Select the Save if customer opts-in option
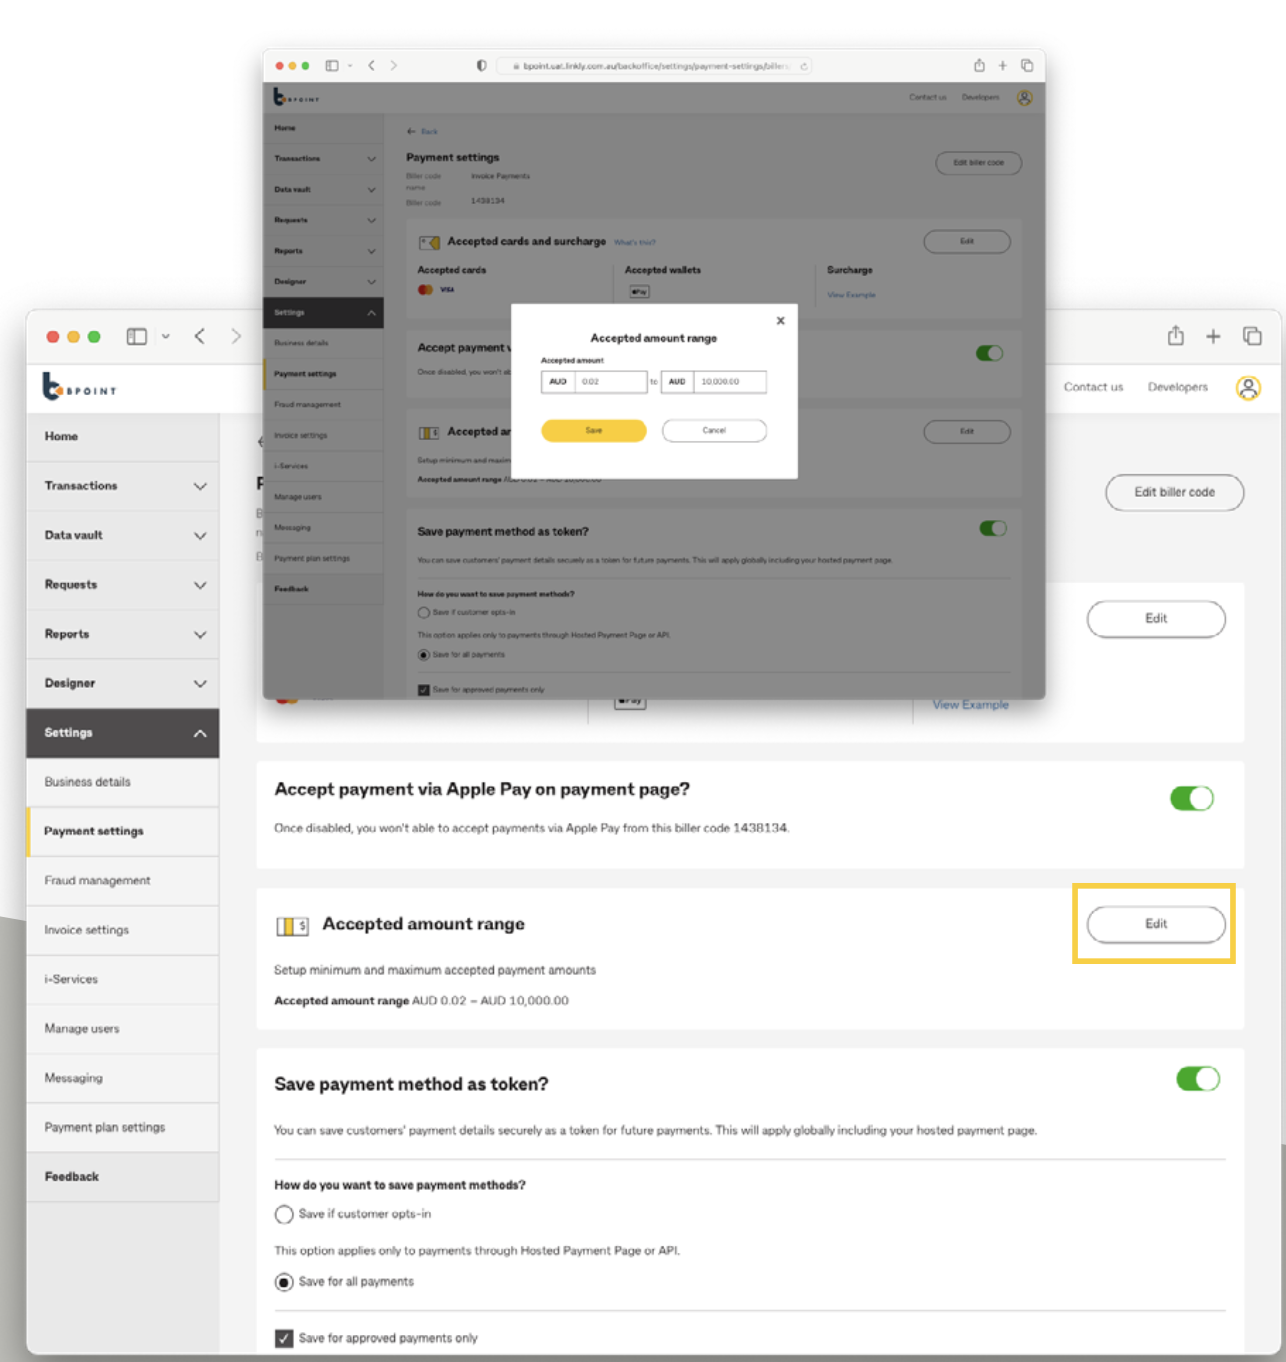The width and height of the screenshot is (1286, 1362). pyautogui.click(x=282, y=1214)
